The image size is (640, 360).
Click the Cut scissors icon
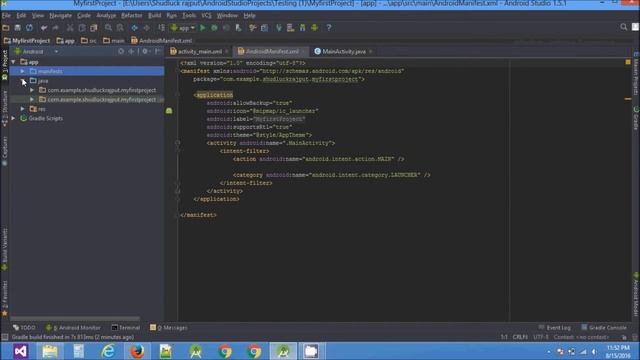70,28
